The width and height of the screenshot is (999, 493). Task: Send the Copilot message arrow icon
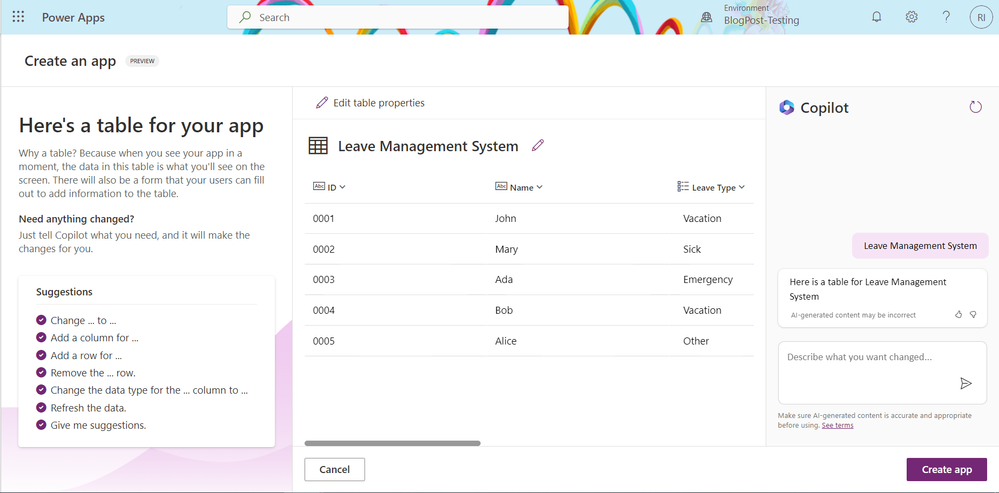966,383
